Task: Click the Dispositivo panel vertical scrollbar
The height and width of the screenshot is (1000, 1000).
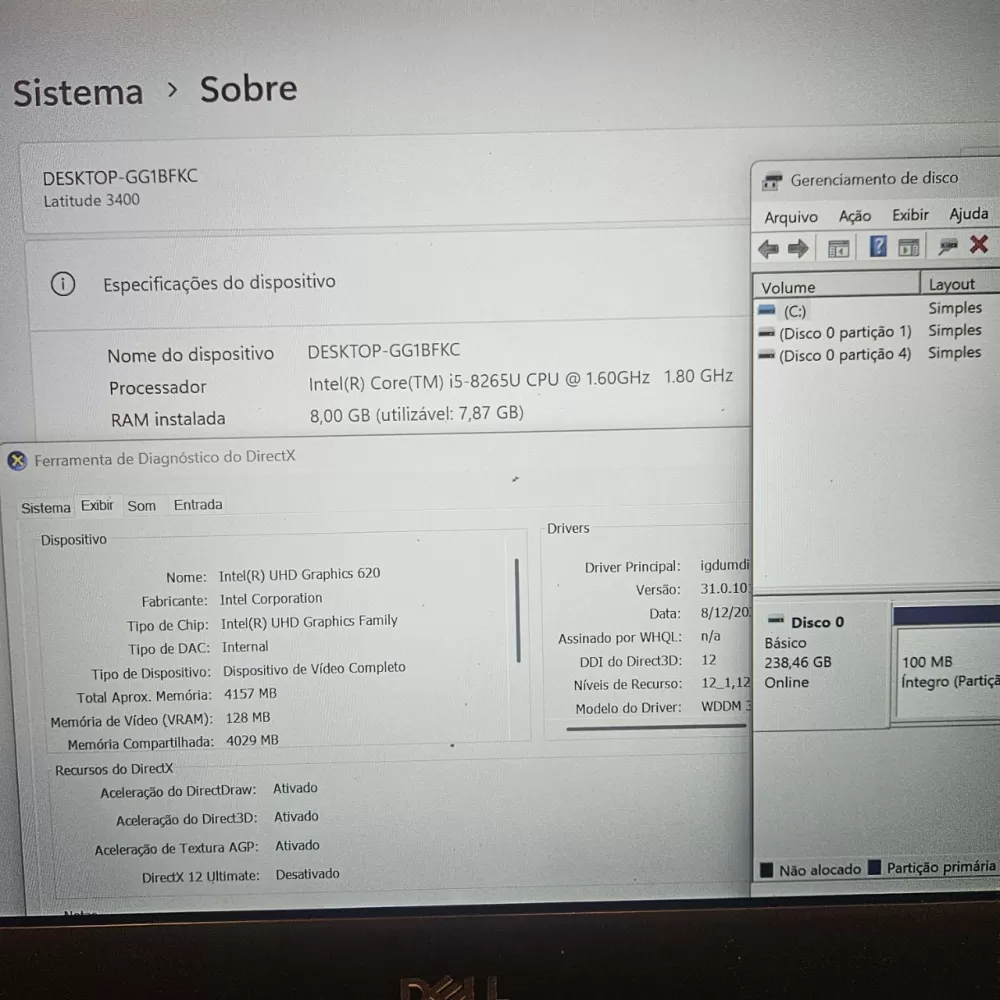Action: click(x=517, y=610)
